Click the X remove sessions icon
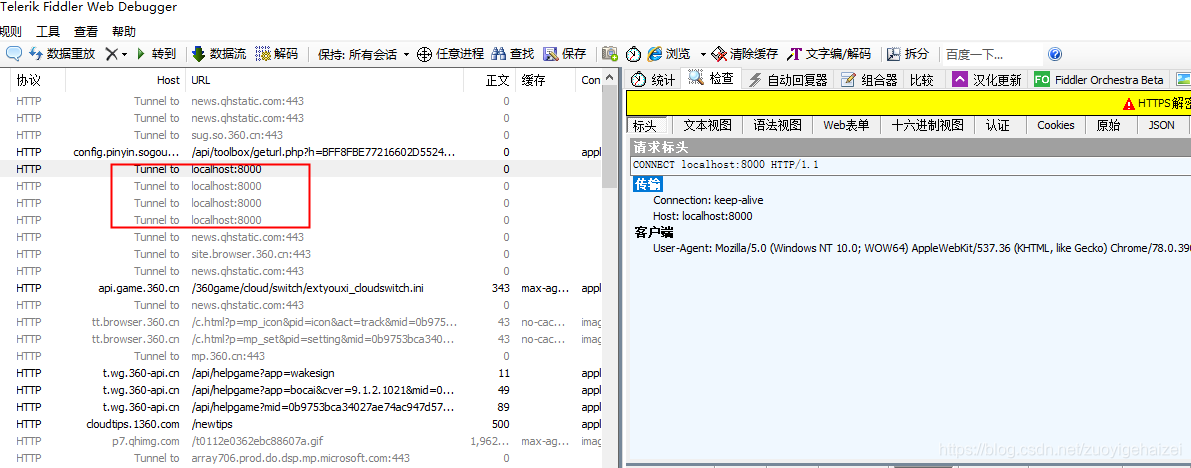 point(111,54)
